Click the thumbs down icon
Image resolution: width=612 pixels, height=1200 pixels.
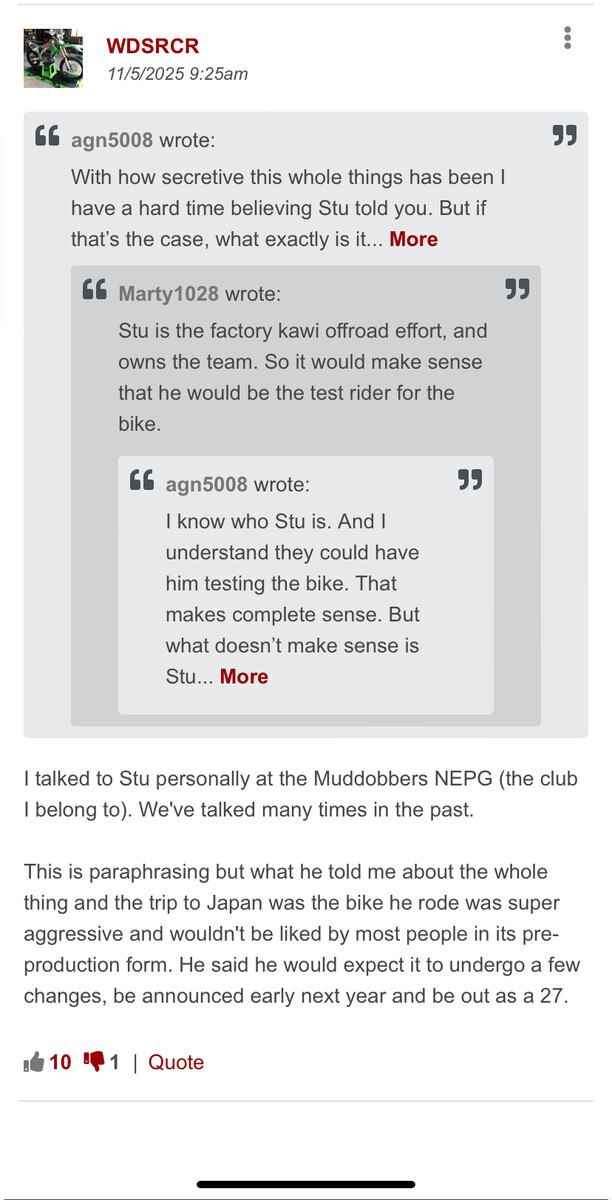coord(94,1062)
